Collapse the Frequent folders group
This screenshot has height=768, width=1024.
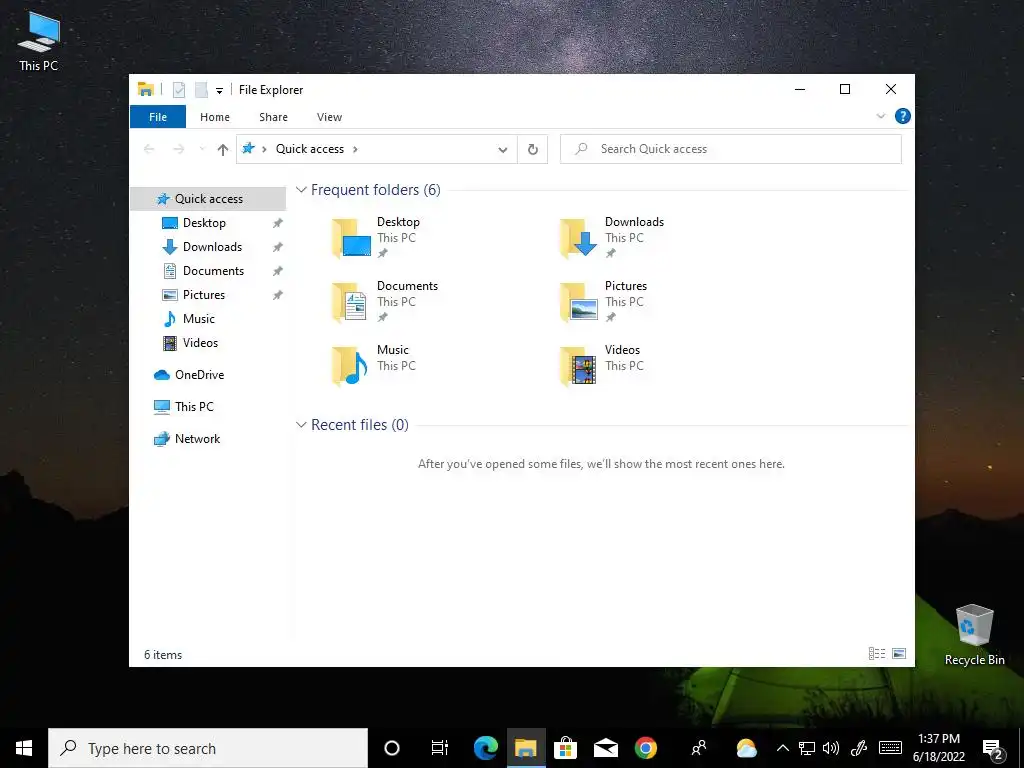[301, 190]
